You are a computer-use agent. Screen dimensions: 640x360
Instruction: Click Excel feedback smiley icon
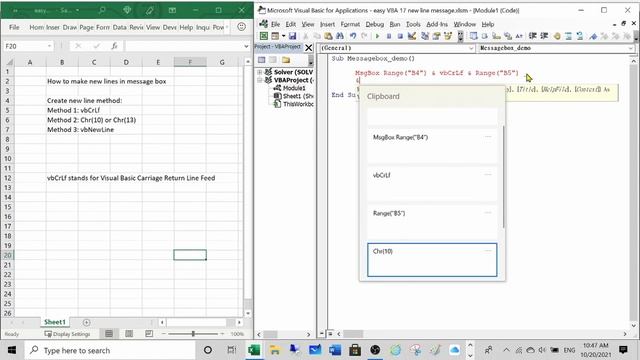242,27
